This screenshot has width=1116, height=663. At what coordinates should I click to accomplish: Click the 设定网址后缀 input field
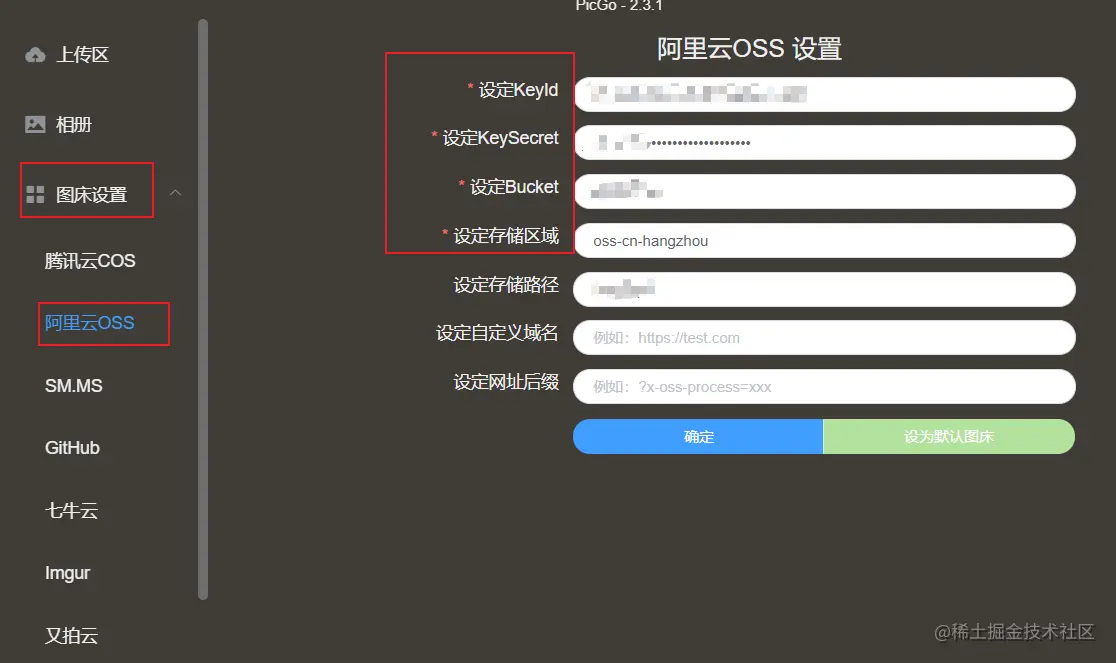pos(824,386)
